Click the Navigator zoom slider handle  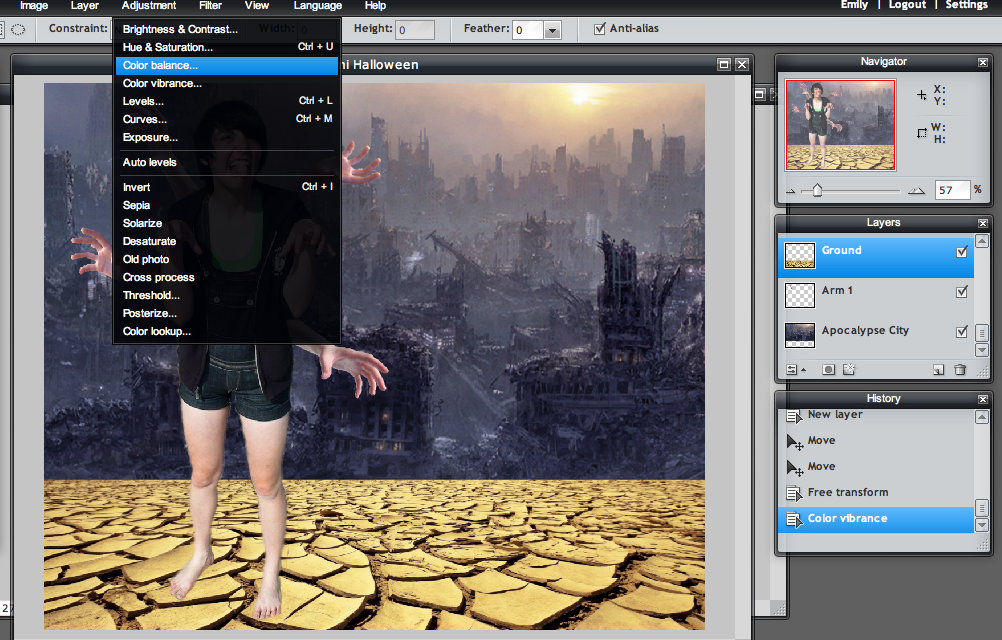coord(817,190)
